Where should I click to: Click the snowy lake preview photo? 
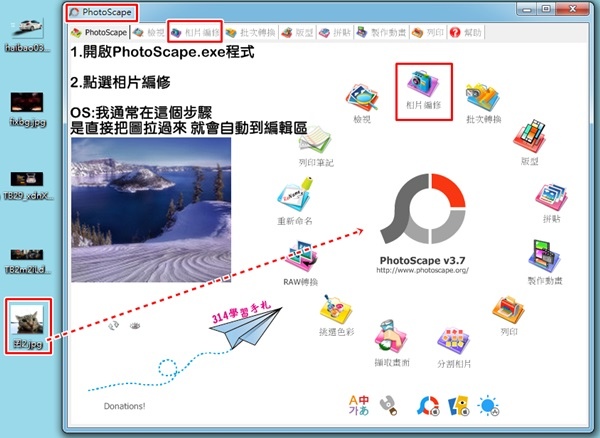151,210
